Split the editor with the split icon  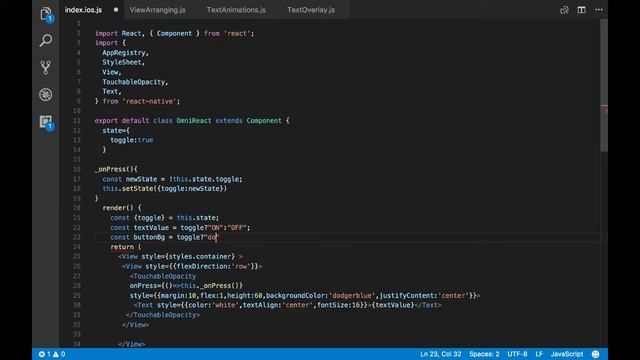(x=581, y=10)
